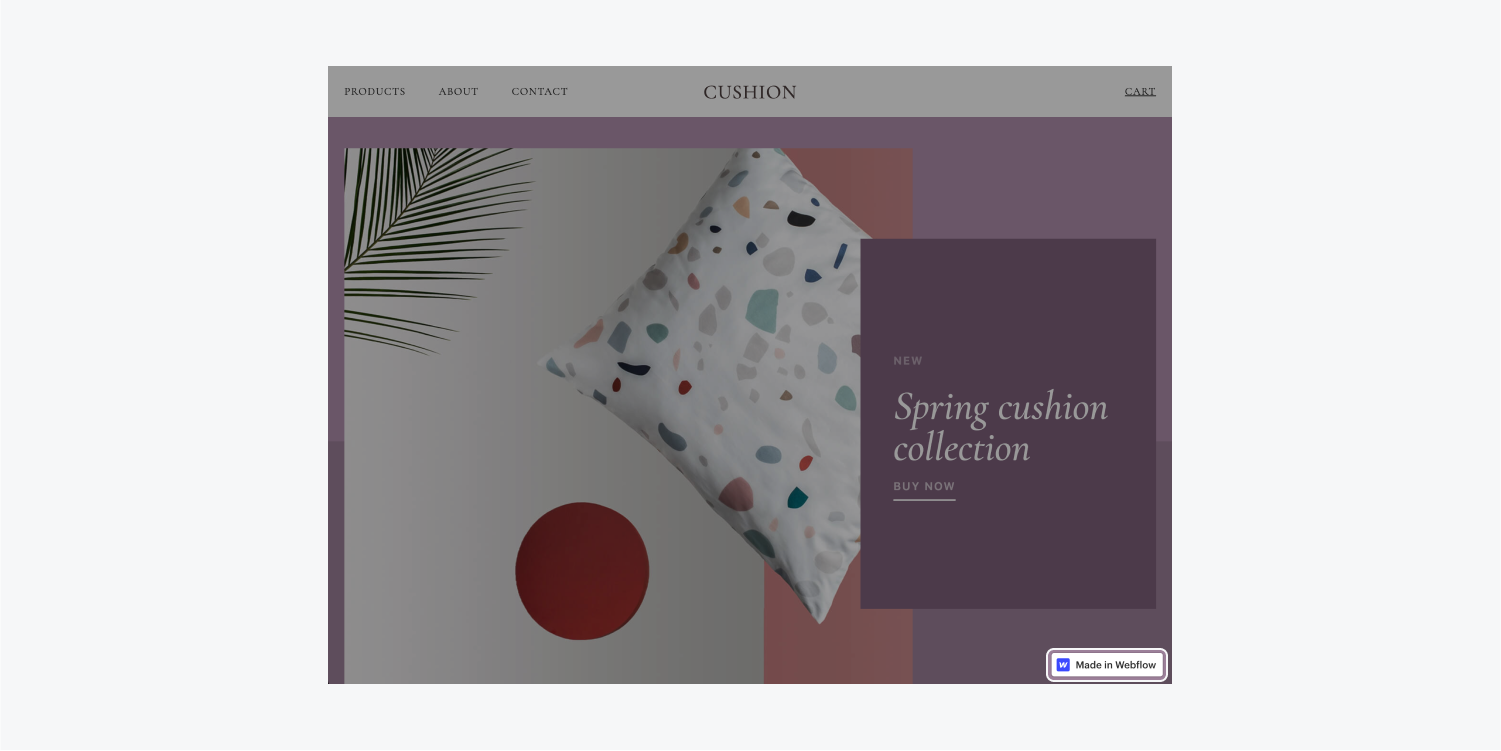The height and width of the screenshot is (751, 1501).
Task: Click the BUY NOW link
Action: (x=924, y=487)
